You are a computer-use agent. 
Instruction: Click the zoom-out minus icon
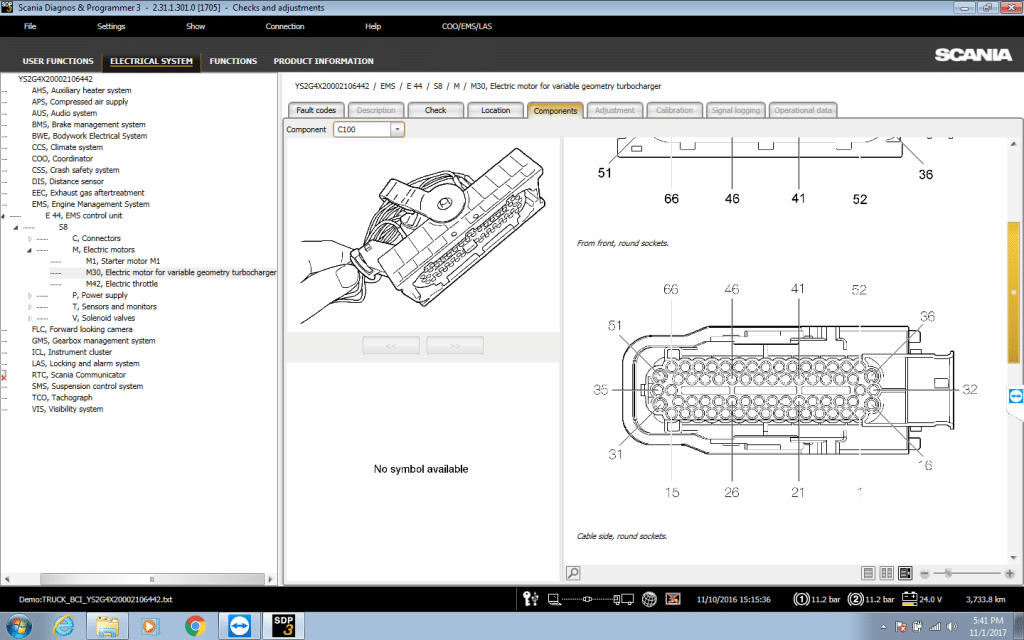924,573
